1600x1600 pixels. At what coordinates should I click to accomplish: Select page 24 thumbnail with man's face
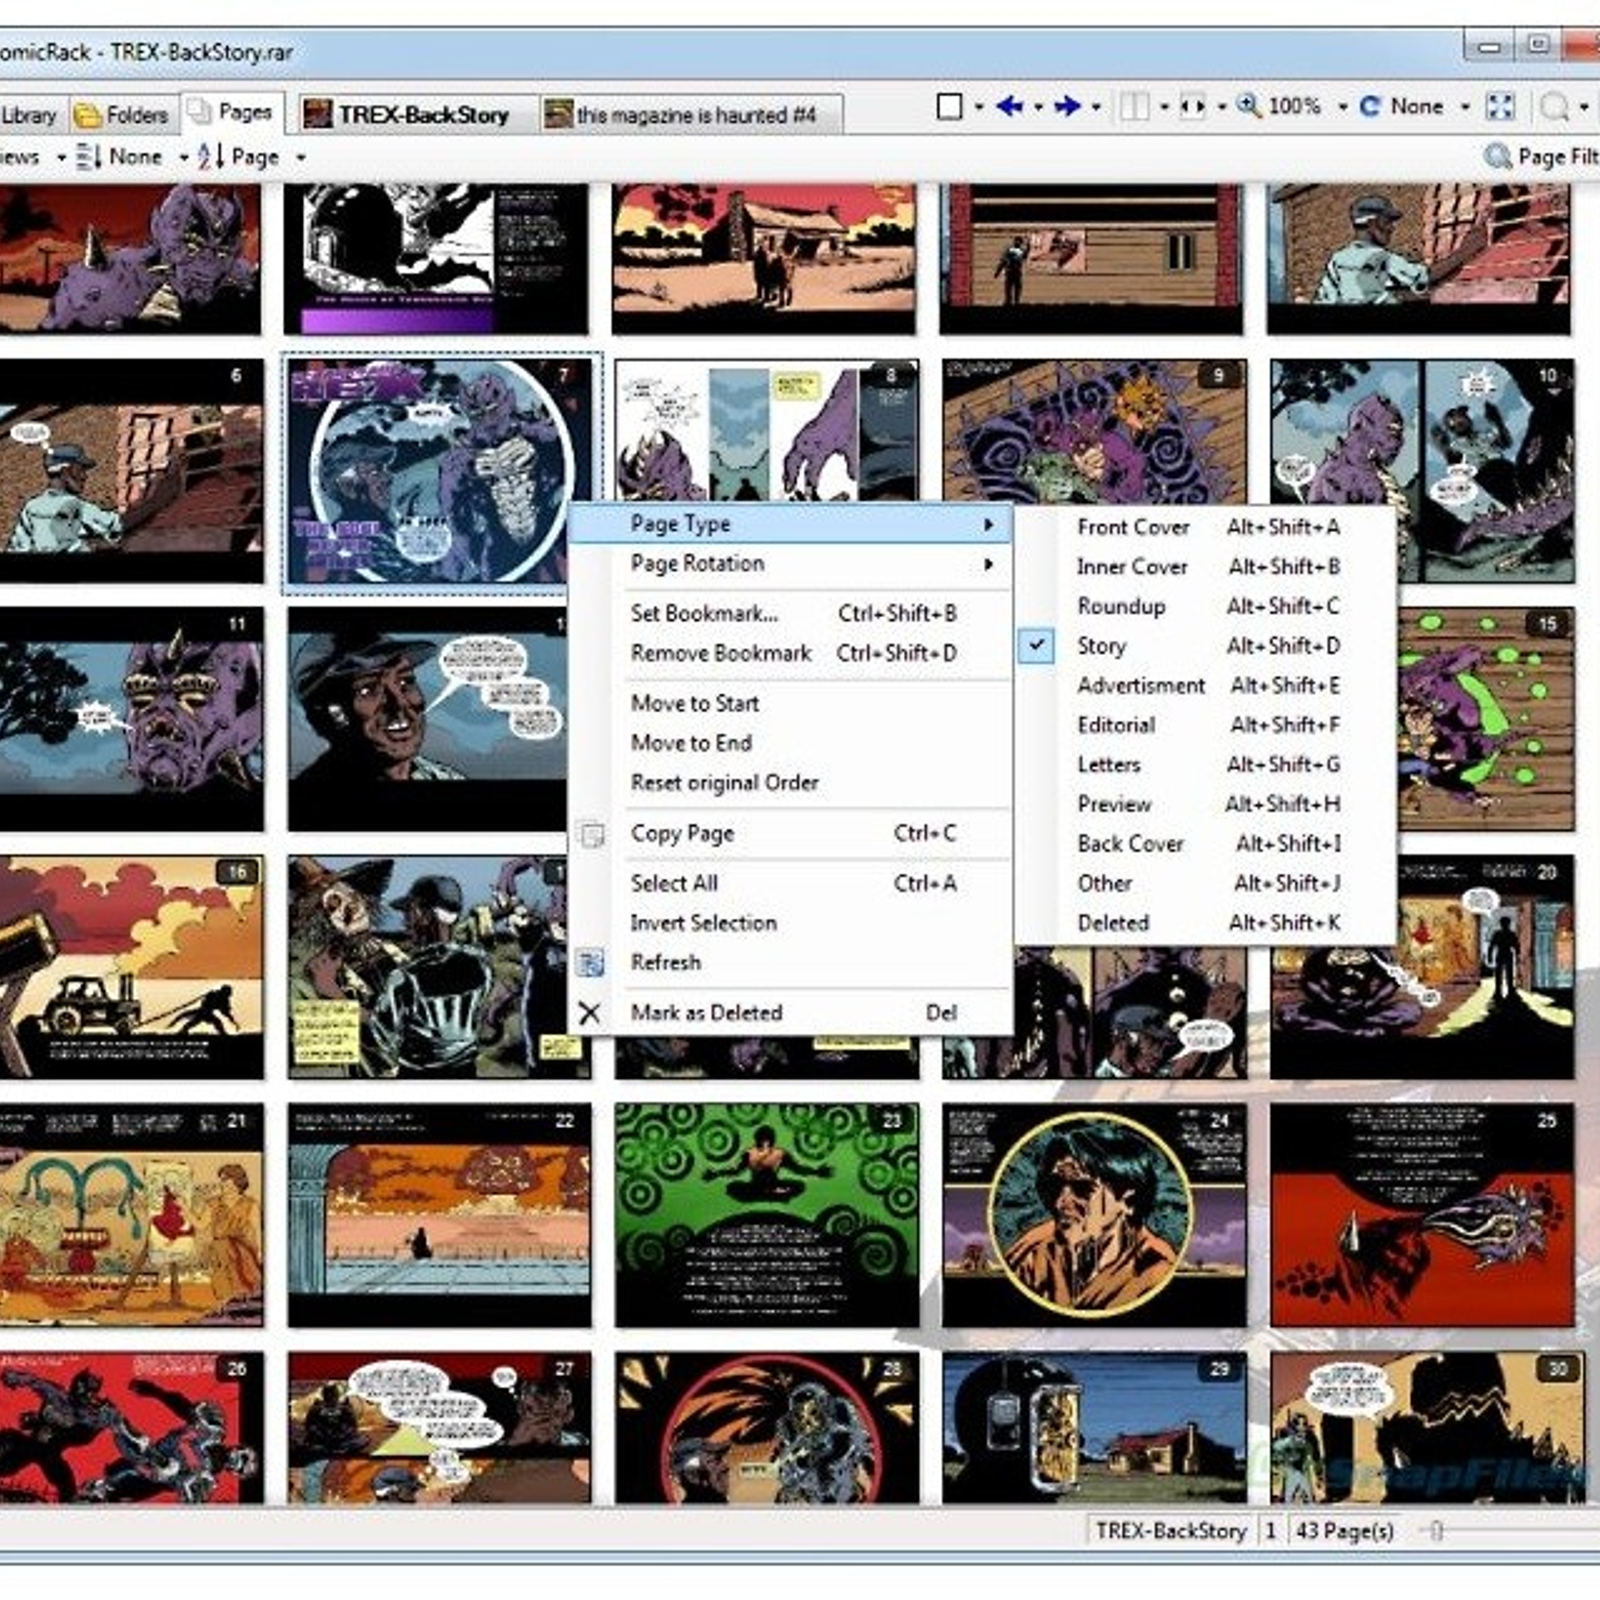coord(1094,1215)
